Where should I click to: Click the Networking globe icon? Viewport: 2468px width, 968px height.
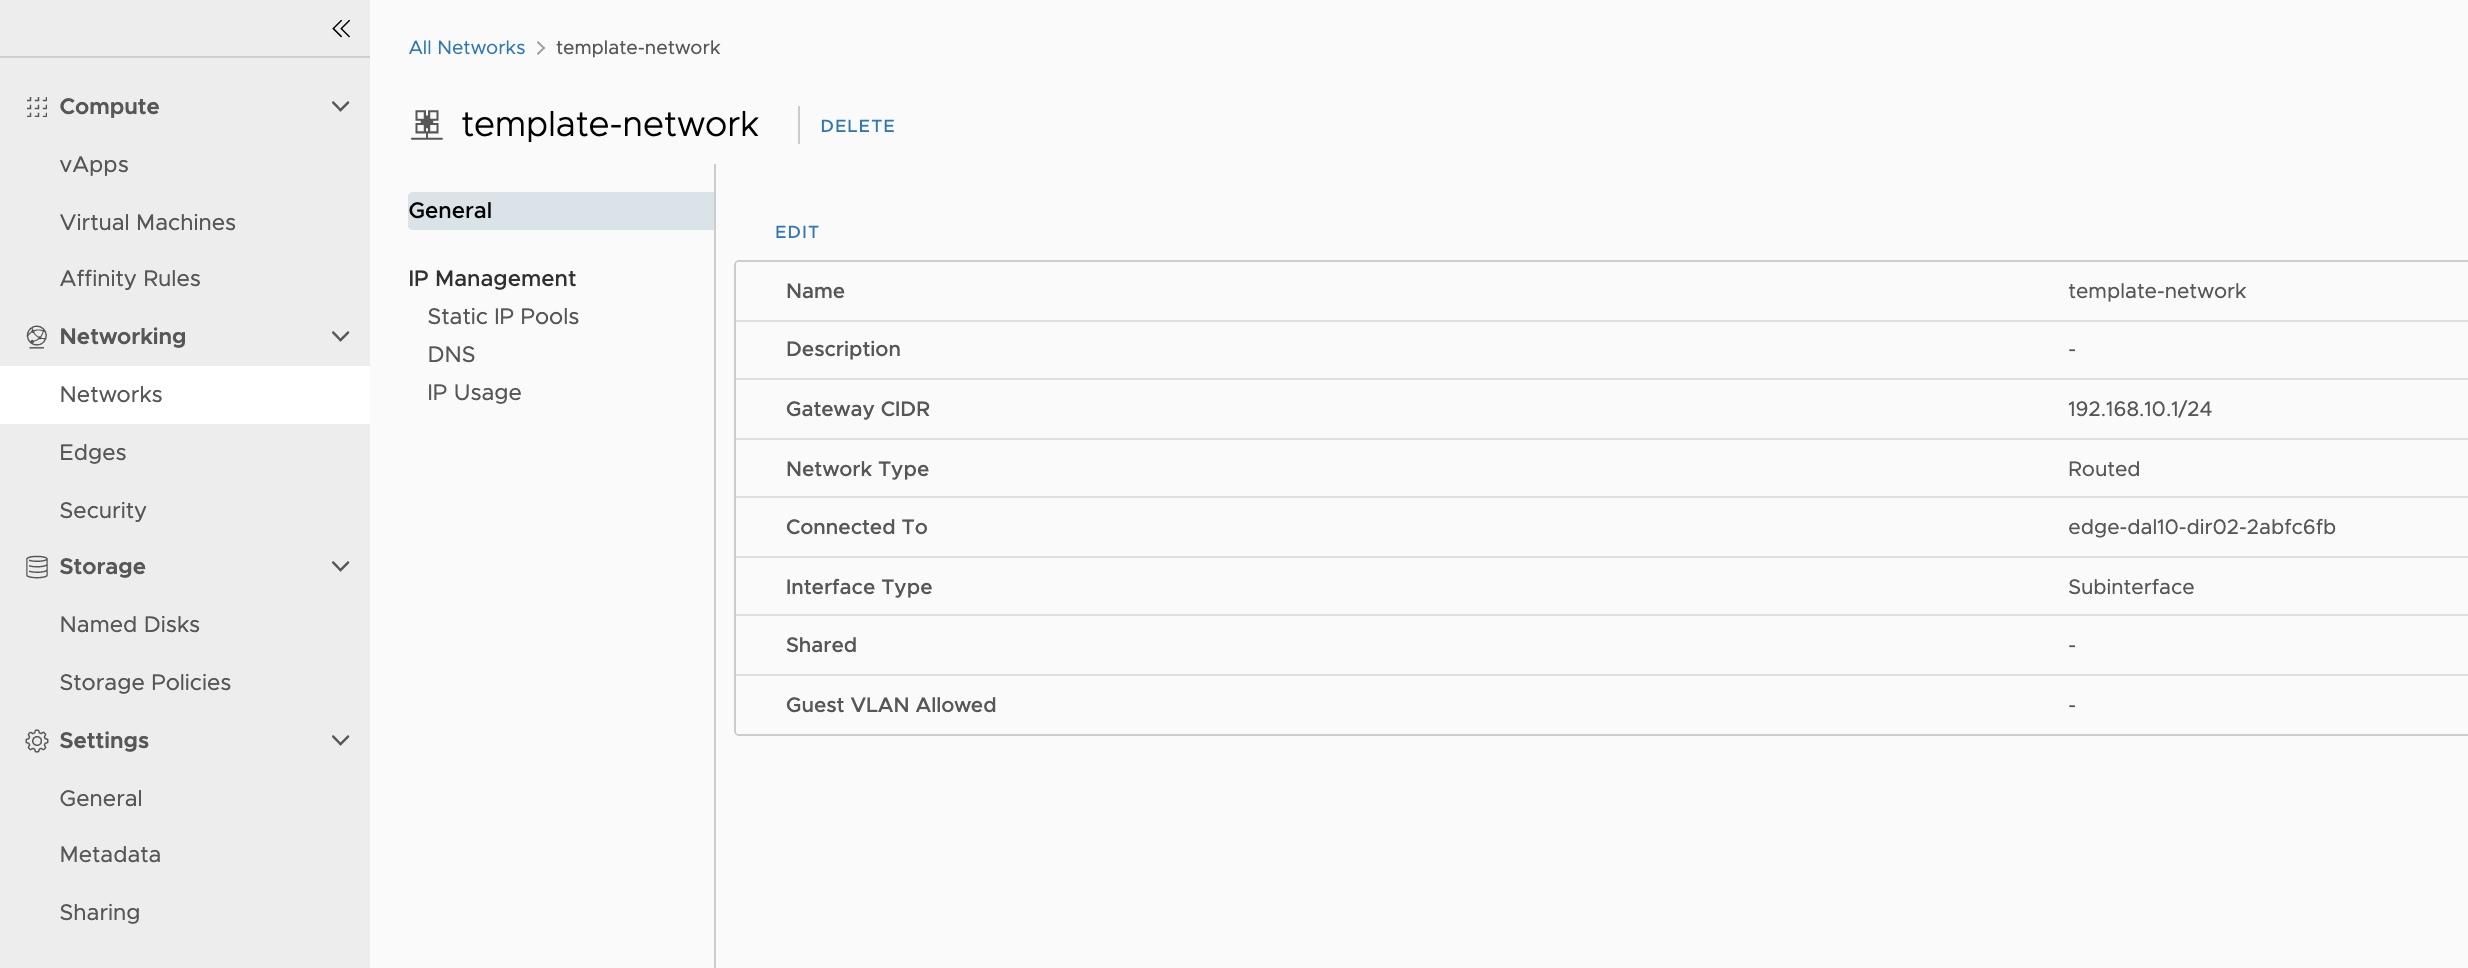pos(37,337)
